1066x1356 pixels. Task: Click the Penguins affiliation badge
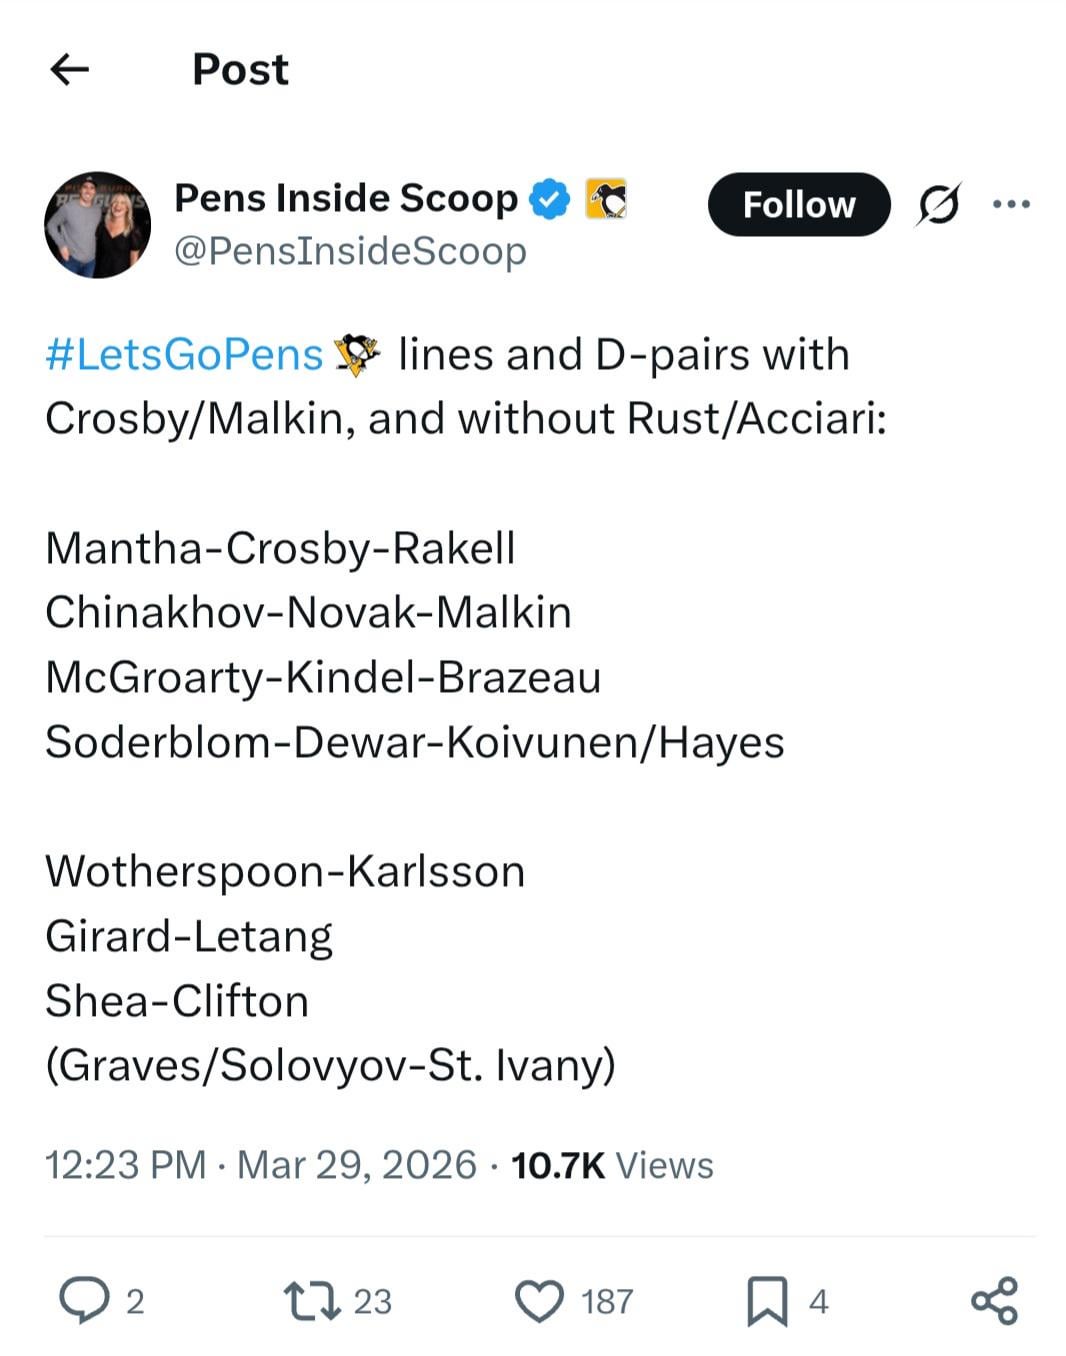point(605,198)
